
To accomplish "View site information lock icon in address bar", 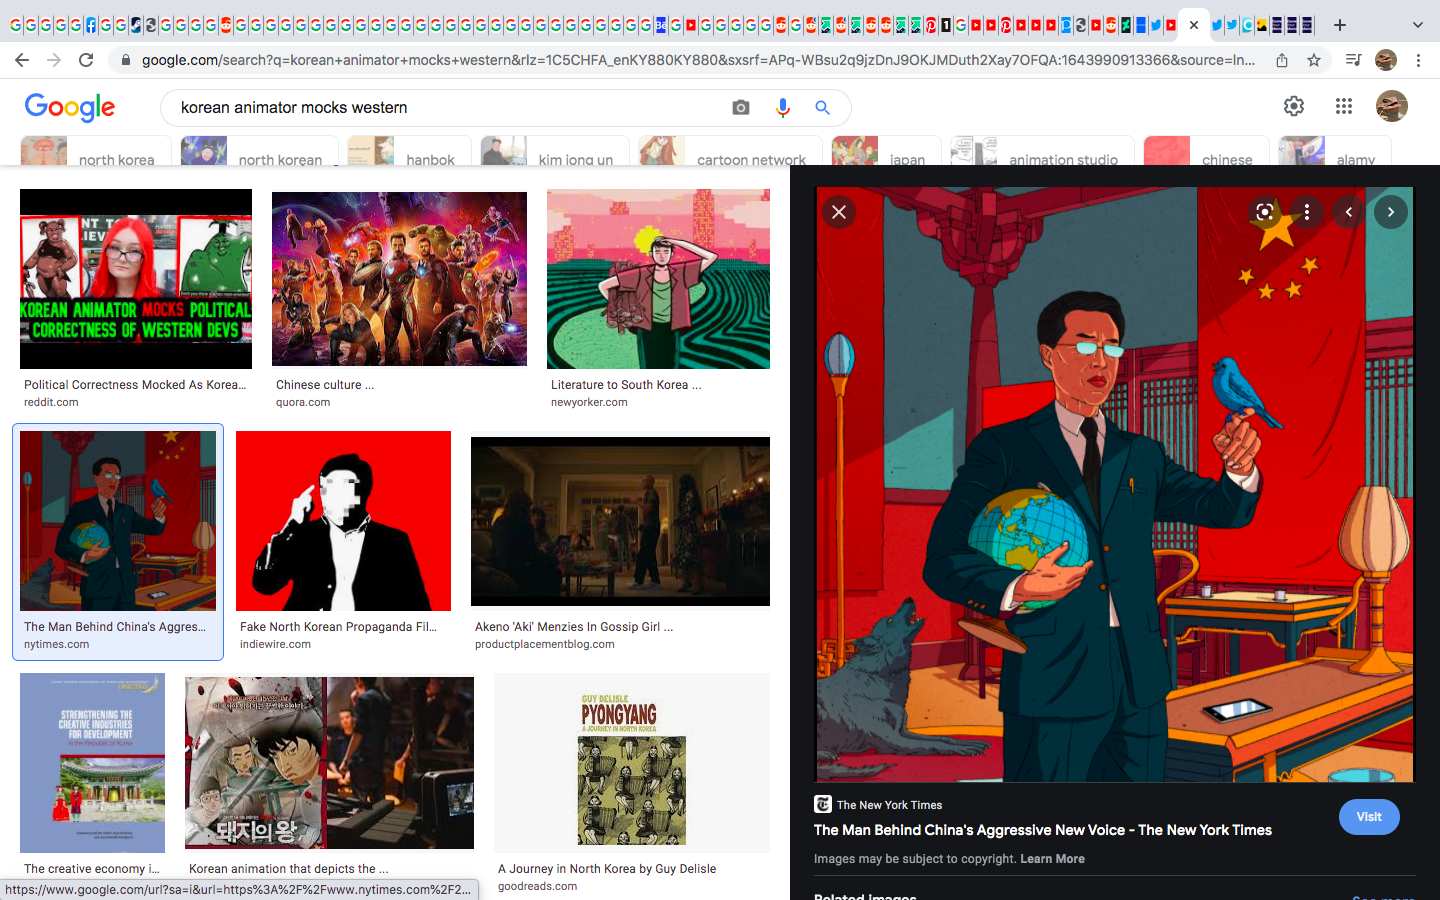I will 125,60.
